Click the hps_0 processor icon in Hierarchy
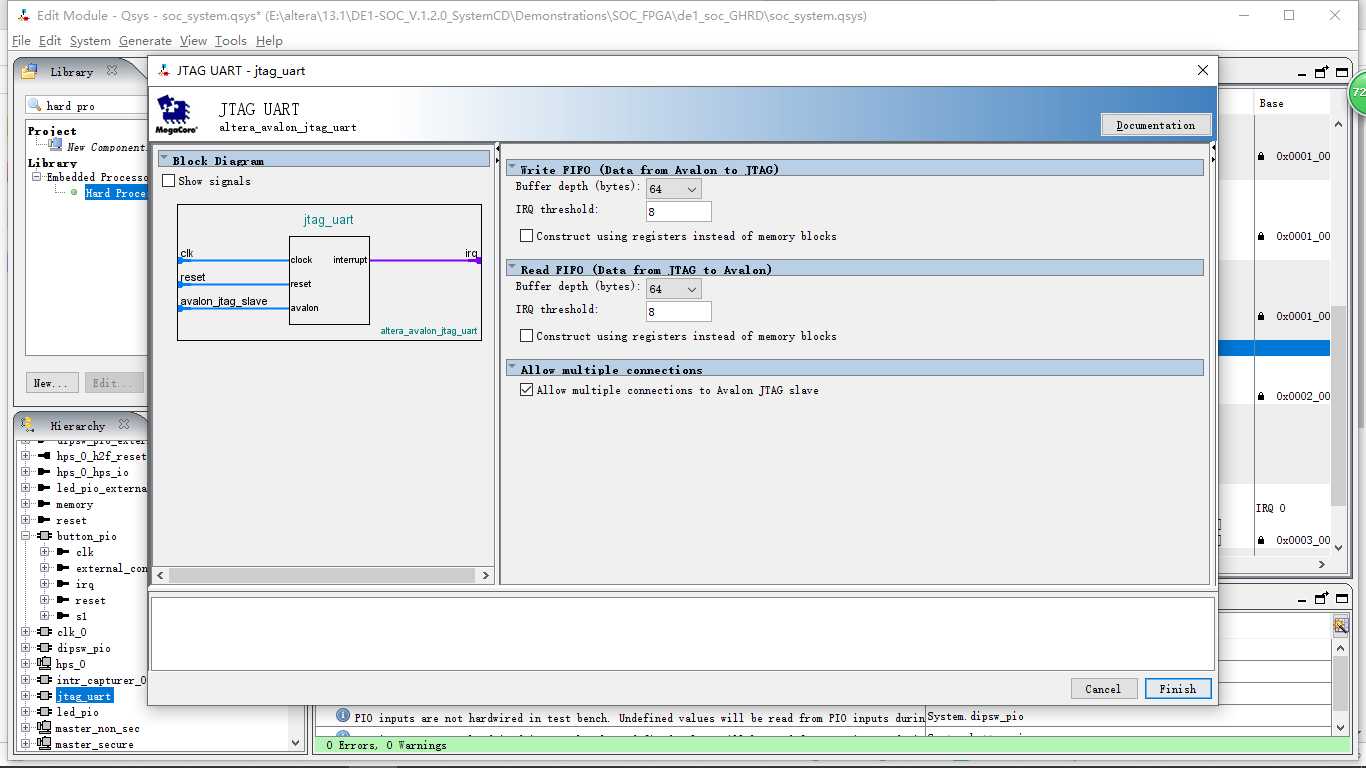Screen dimensions: 1366x768 [x=44, y=664]
